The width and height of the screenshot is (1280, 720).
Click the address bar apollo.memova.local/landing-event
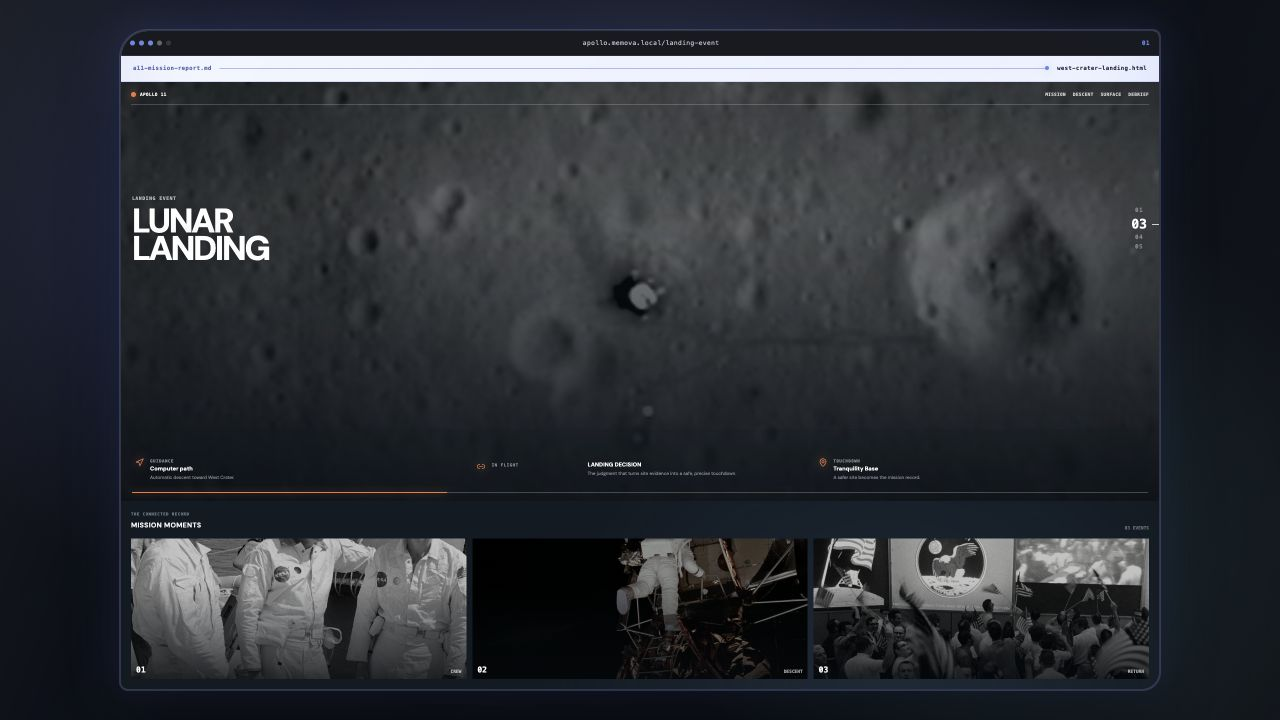pyautogui.click(x=650, y=43)
